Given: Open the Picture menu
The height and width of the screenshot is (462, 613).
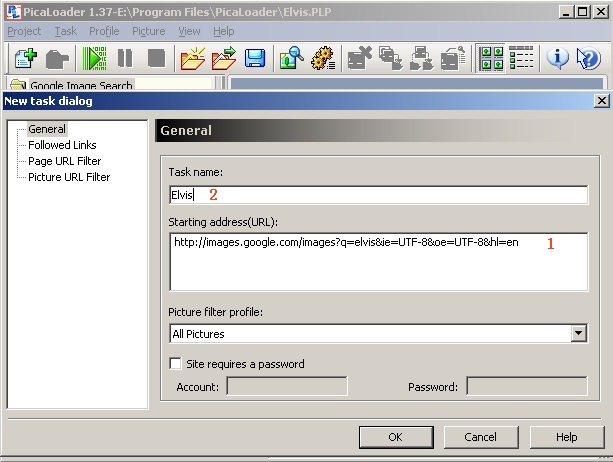Looking at the screenshot, I should pyautogui.click(x=148, y=31).
